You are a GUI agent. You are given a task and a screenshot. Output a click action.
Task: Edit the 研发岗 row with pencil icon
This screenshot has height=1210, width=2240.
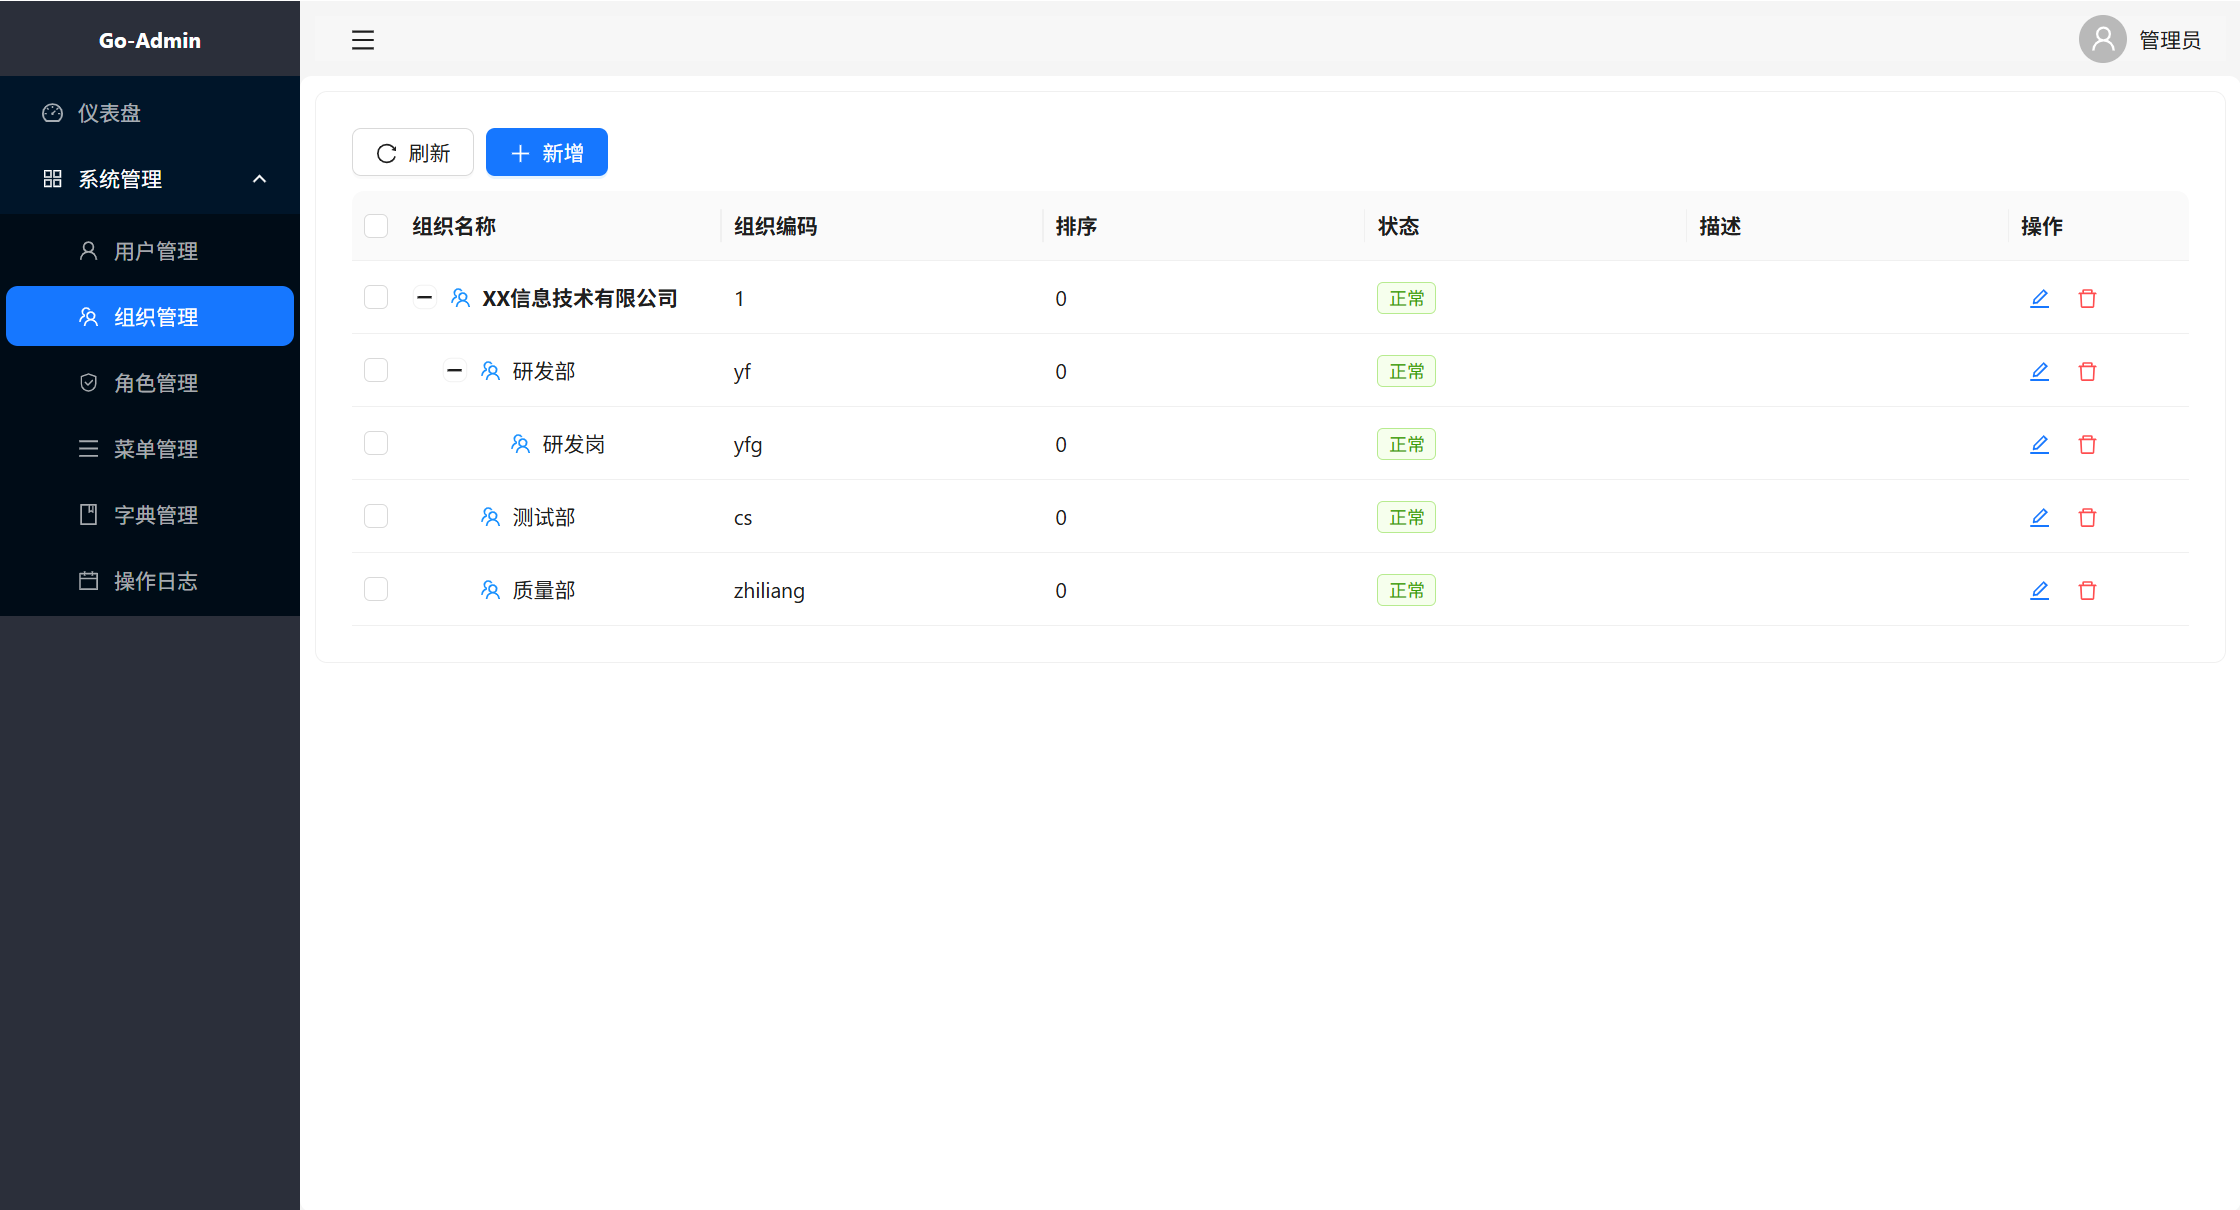point(2039,444)
